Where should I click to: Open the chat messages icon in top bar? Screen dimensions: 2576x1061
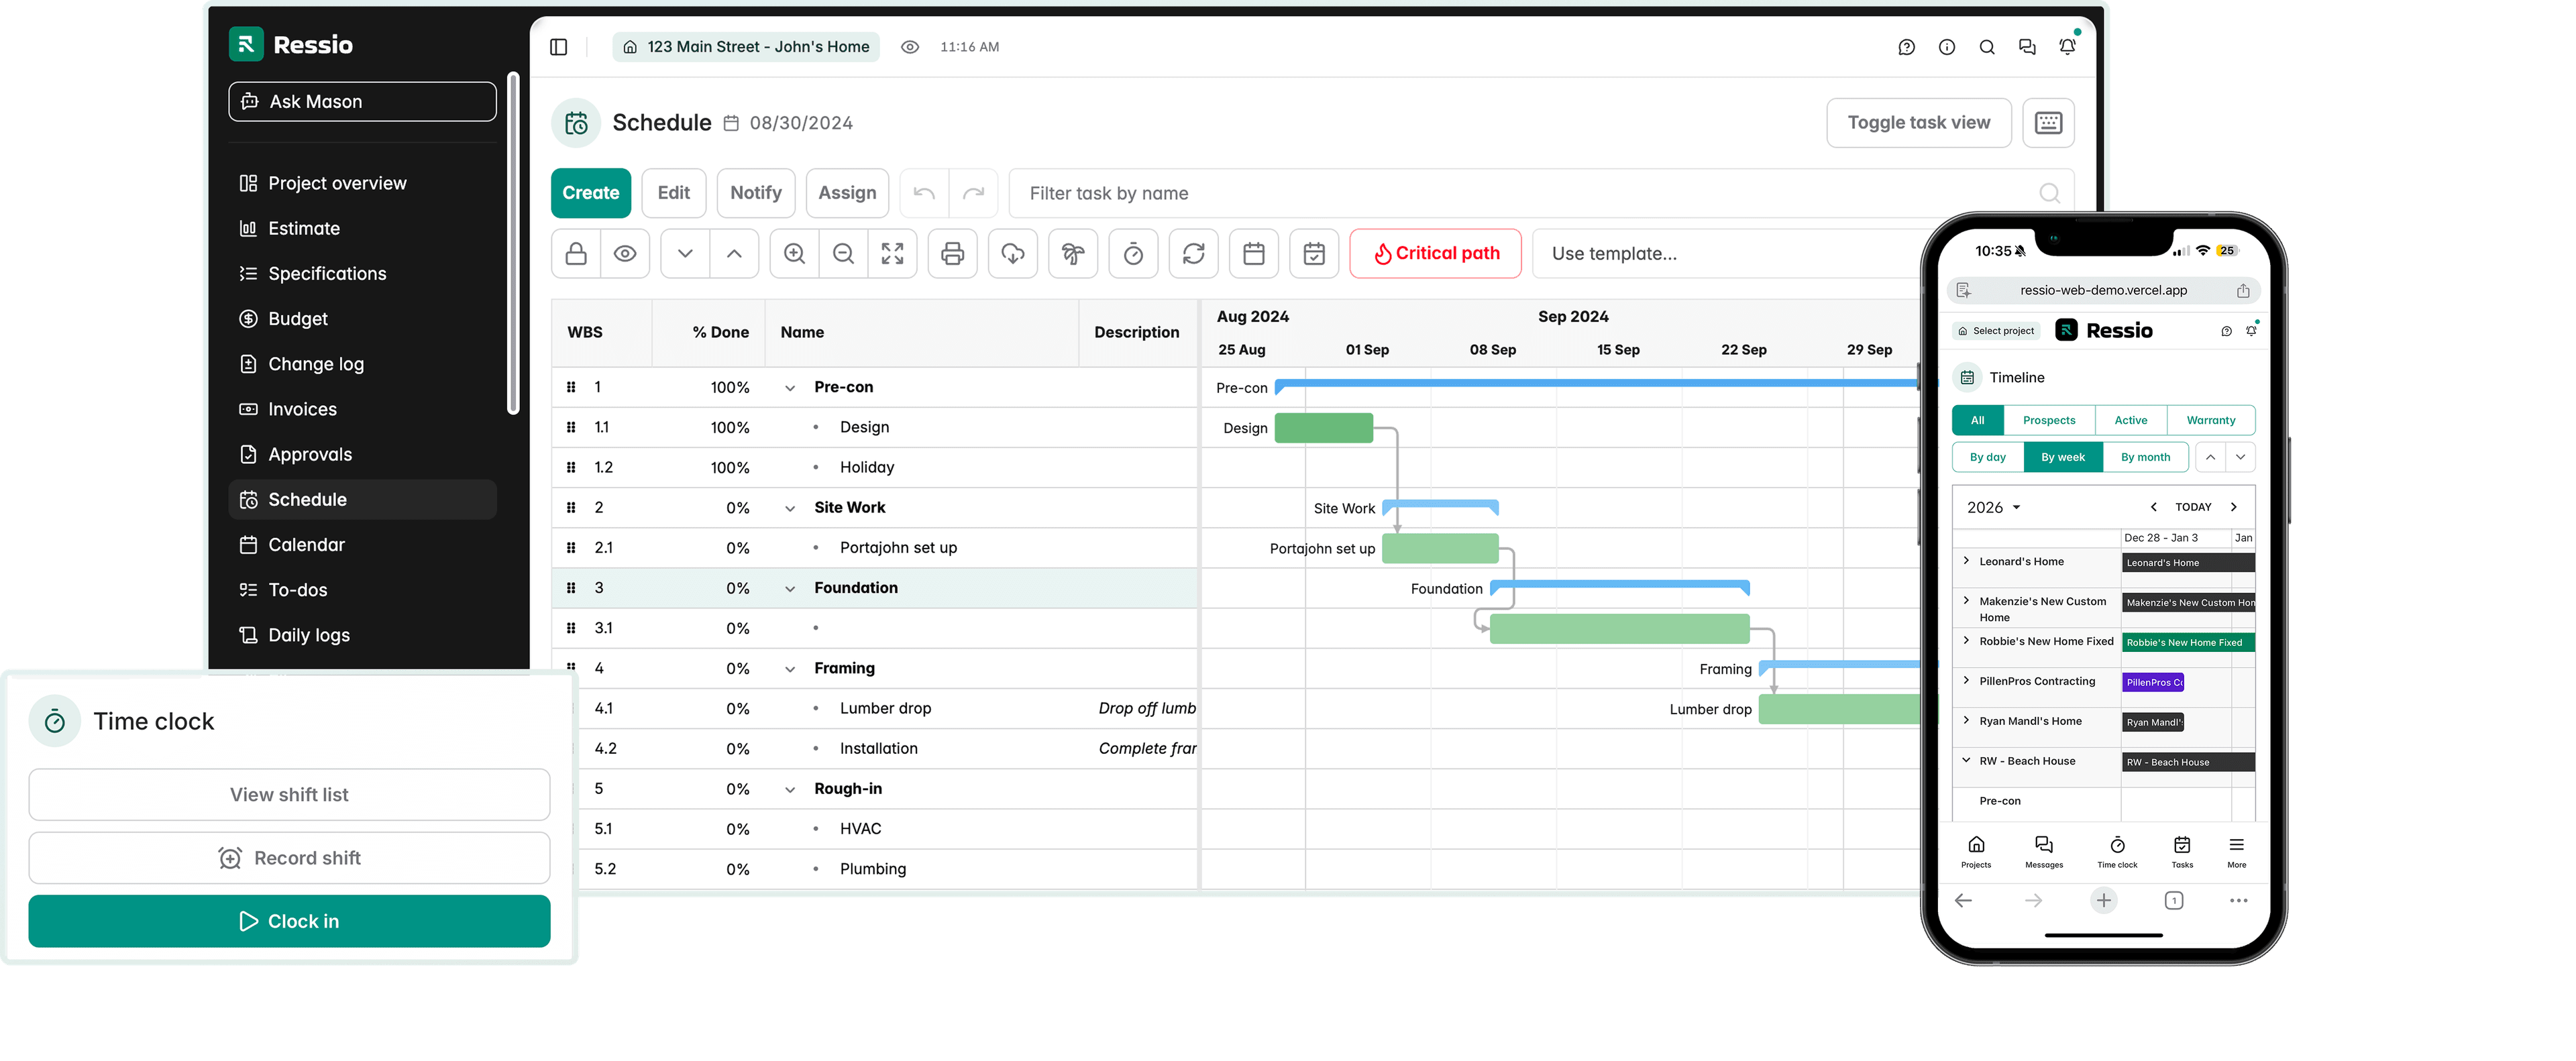(x=2027, y=47)
